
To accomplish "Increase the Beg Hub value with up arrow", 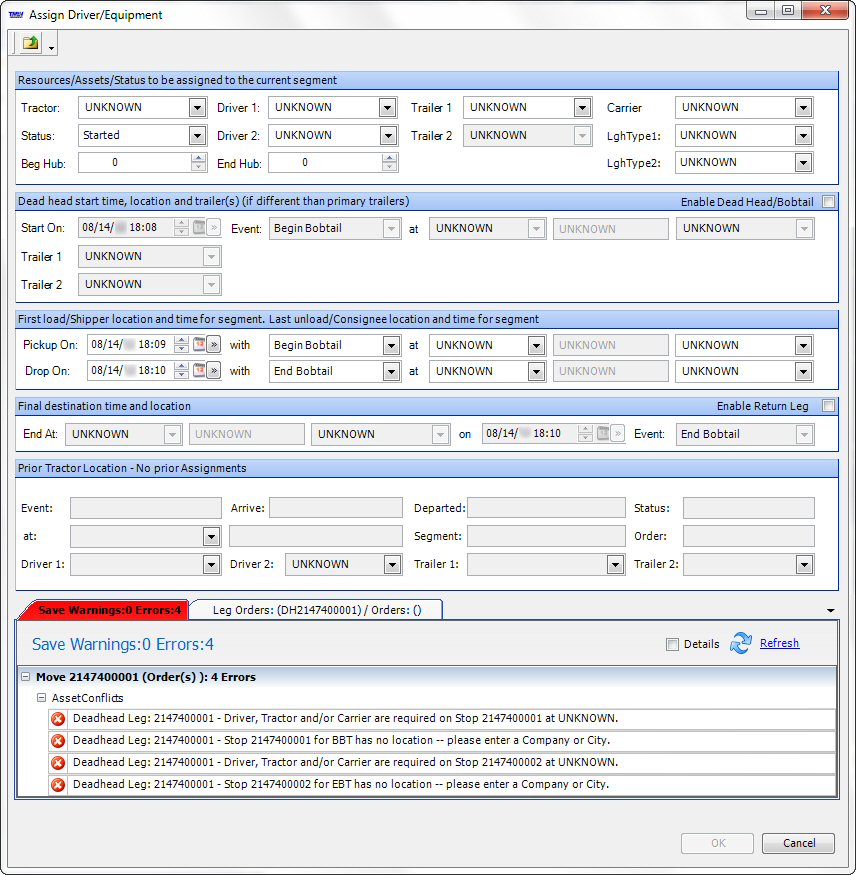I will pyautogui.click(x=198, y=158).
